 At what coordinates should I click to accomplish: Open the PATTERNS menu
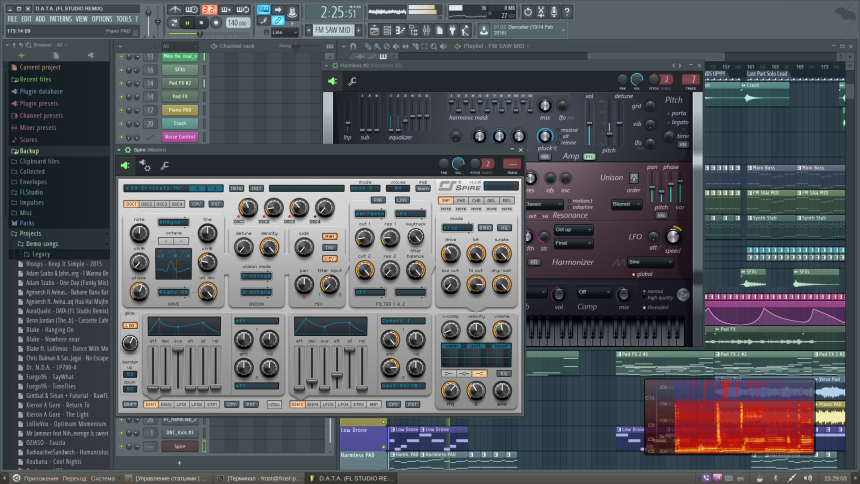(x=60, y=19)
